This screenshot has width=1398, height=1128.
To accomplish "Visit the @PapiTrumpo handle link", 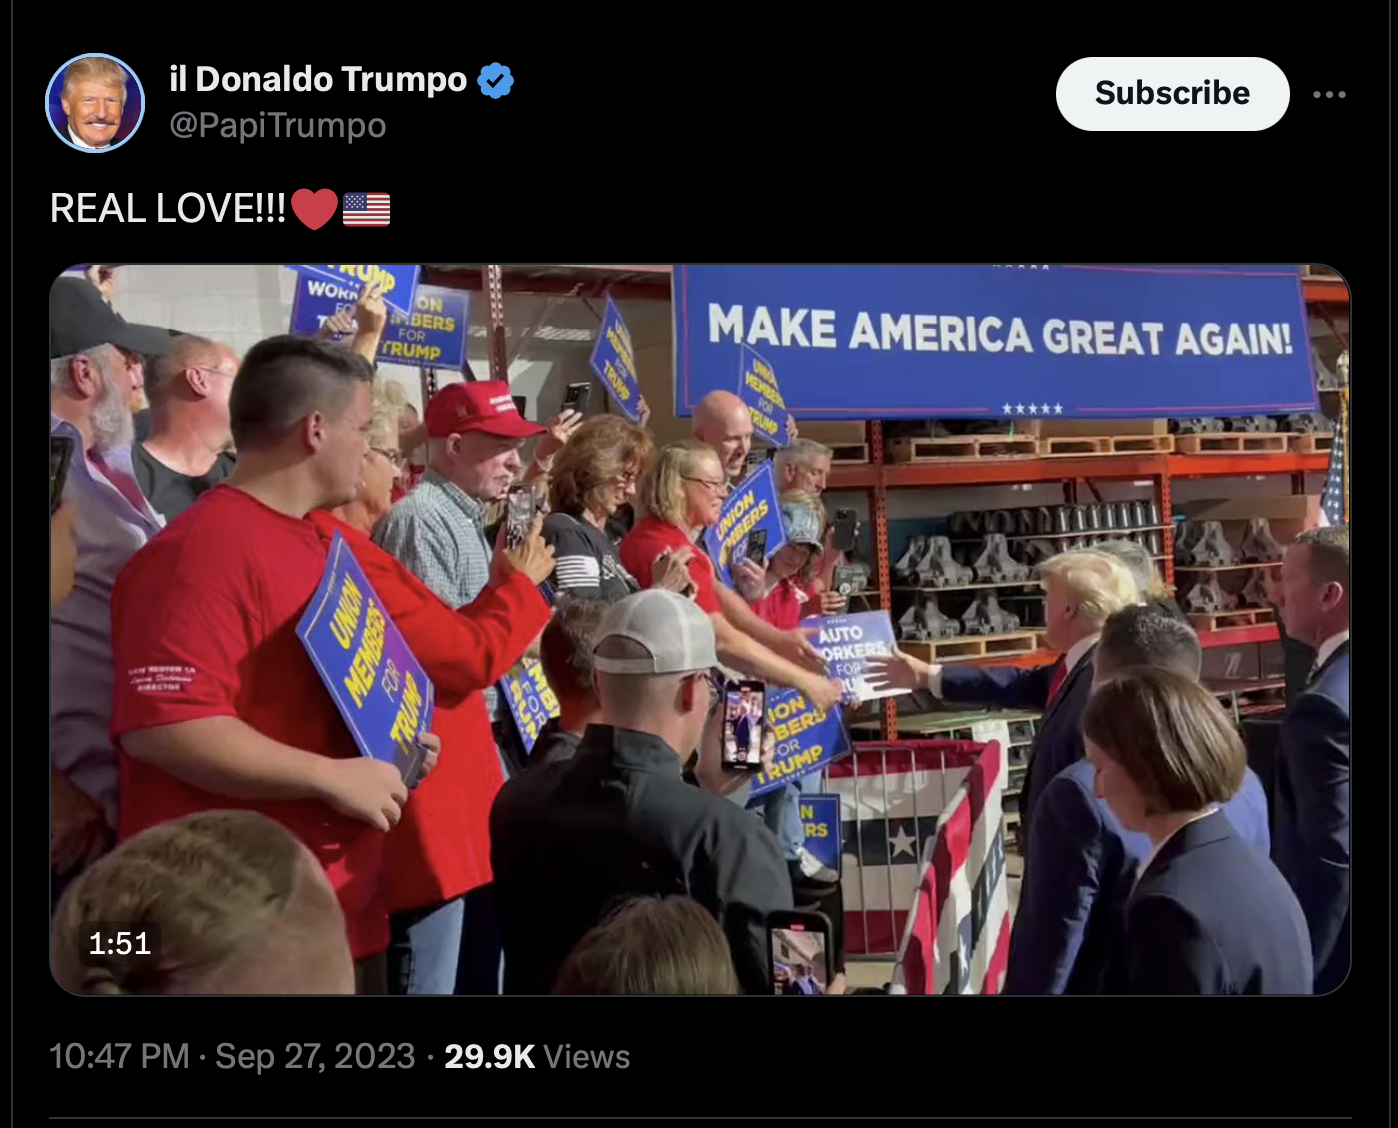I will pyautogui.click(x=278, y=125).
